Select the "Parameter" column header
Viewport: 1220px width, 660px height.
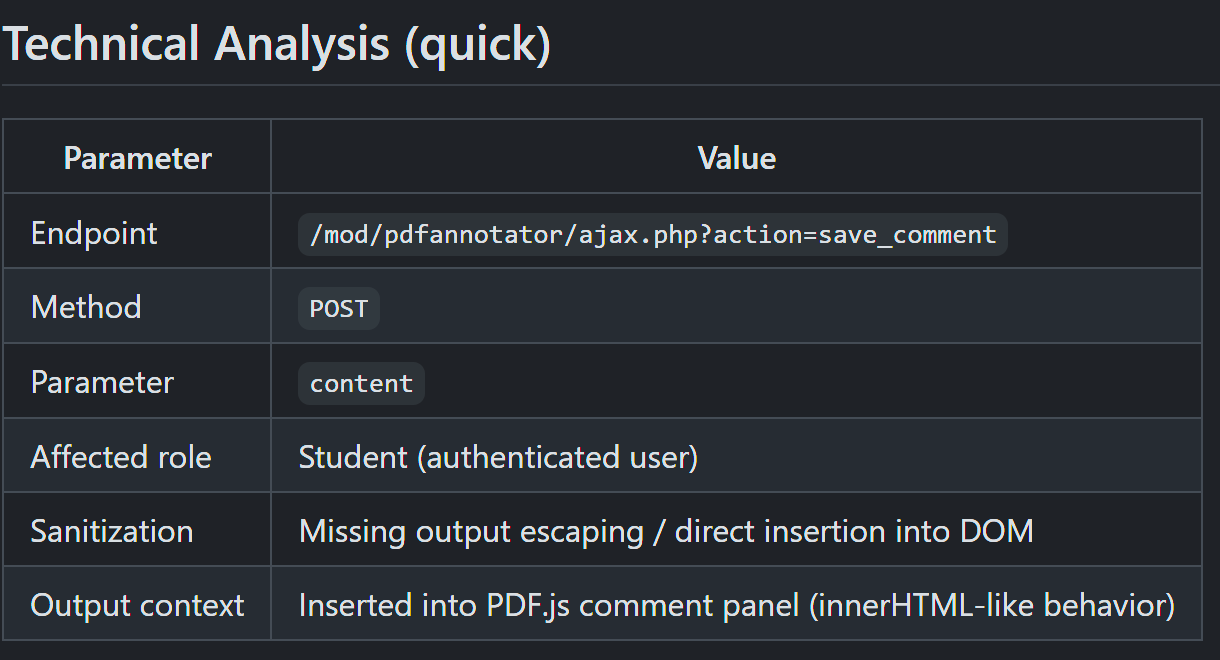[138, 158]
